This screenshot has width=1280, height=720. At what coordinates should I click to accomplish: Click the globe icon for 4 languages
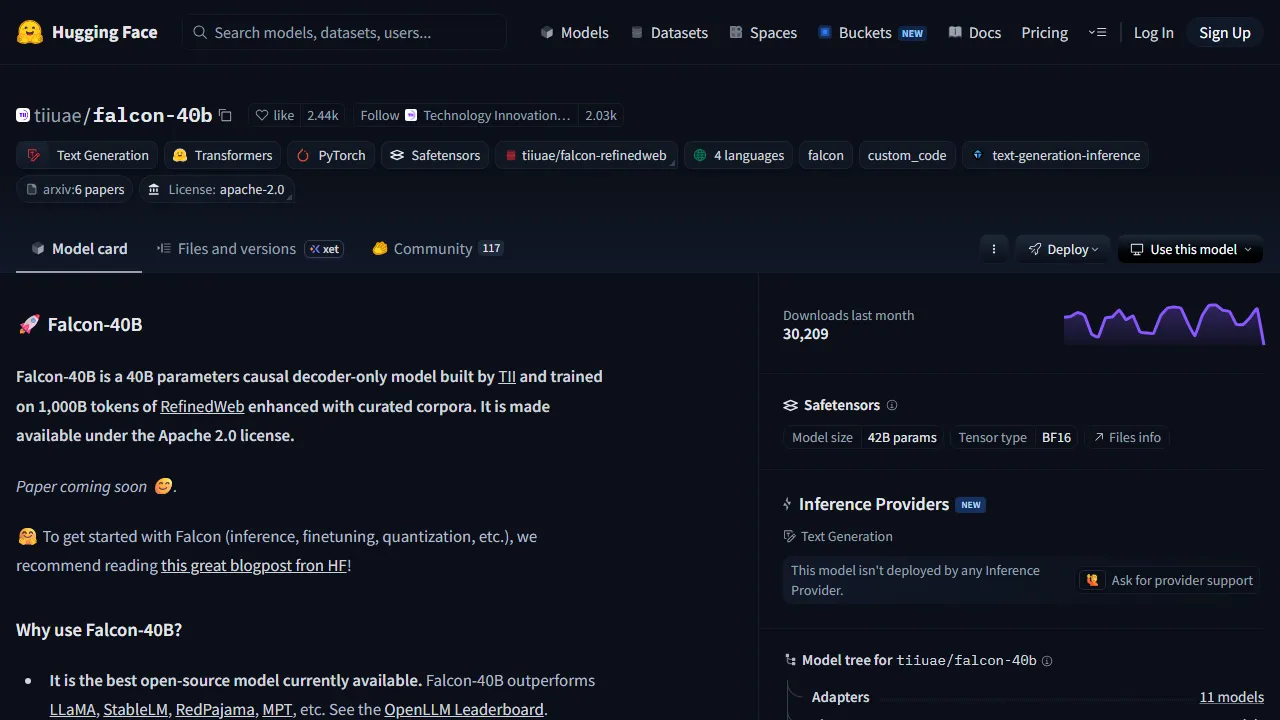pos(700,155)
